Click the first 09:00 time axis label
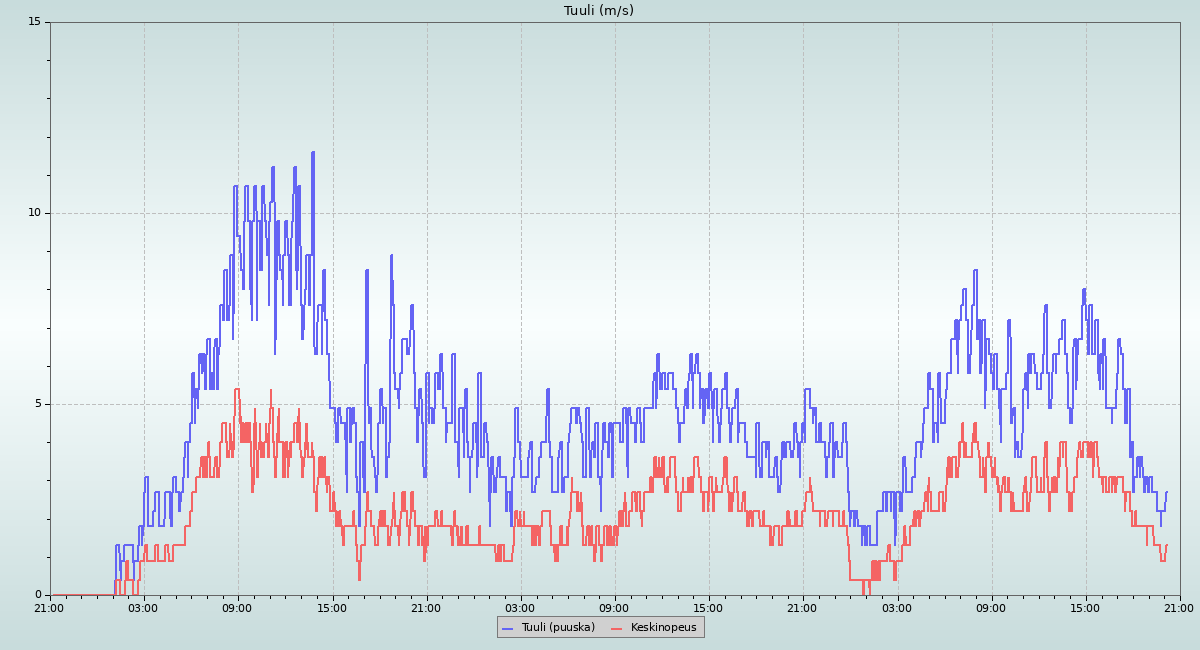This screenshot has width=1200, height=650. tap(237, 607)
